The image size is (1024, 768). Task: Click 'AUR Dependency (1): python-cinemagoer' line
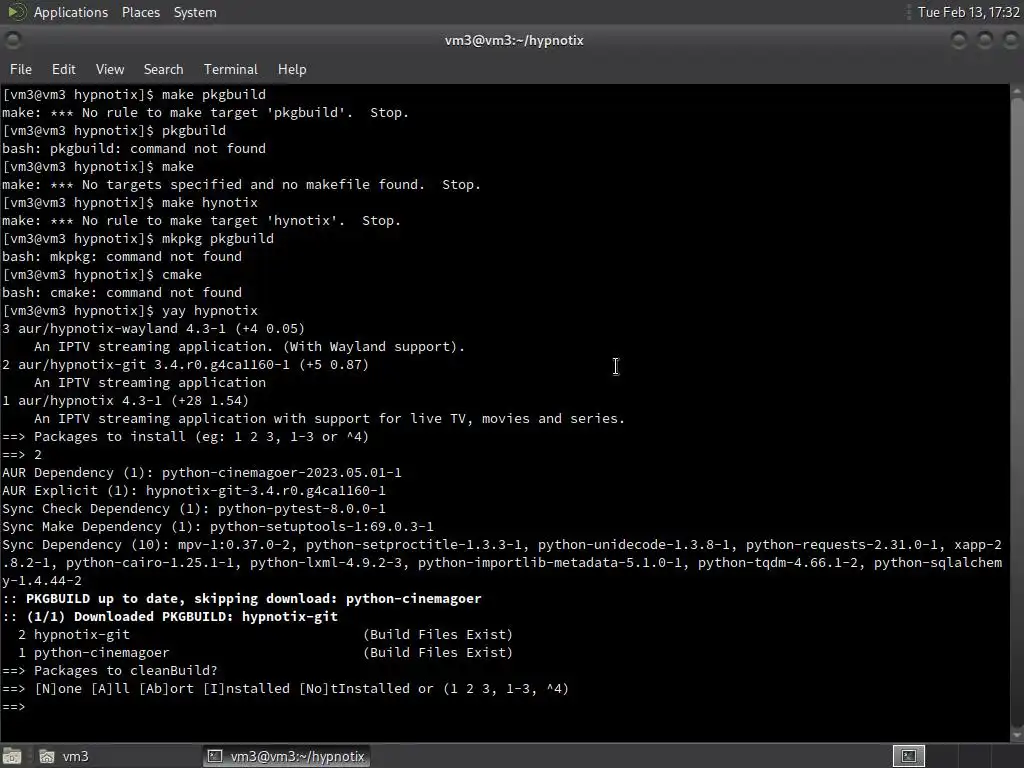tap(202, 472)
